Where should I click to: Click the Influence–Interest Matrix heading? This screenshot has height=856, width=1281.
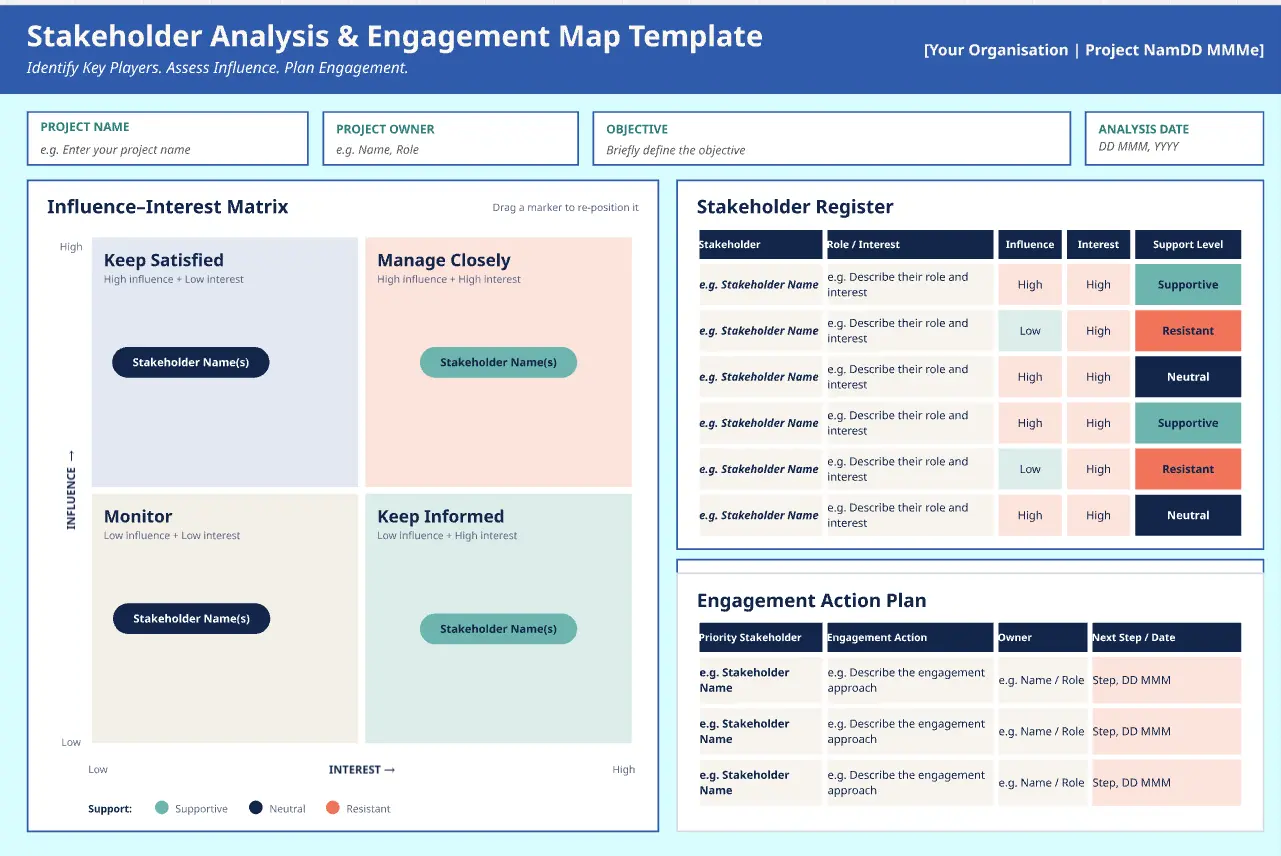coord(168,207)
